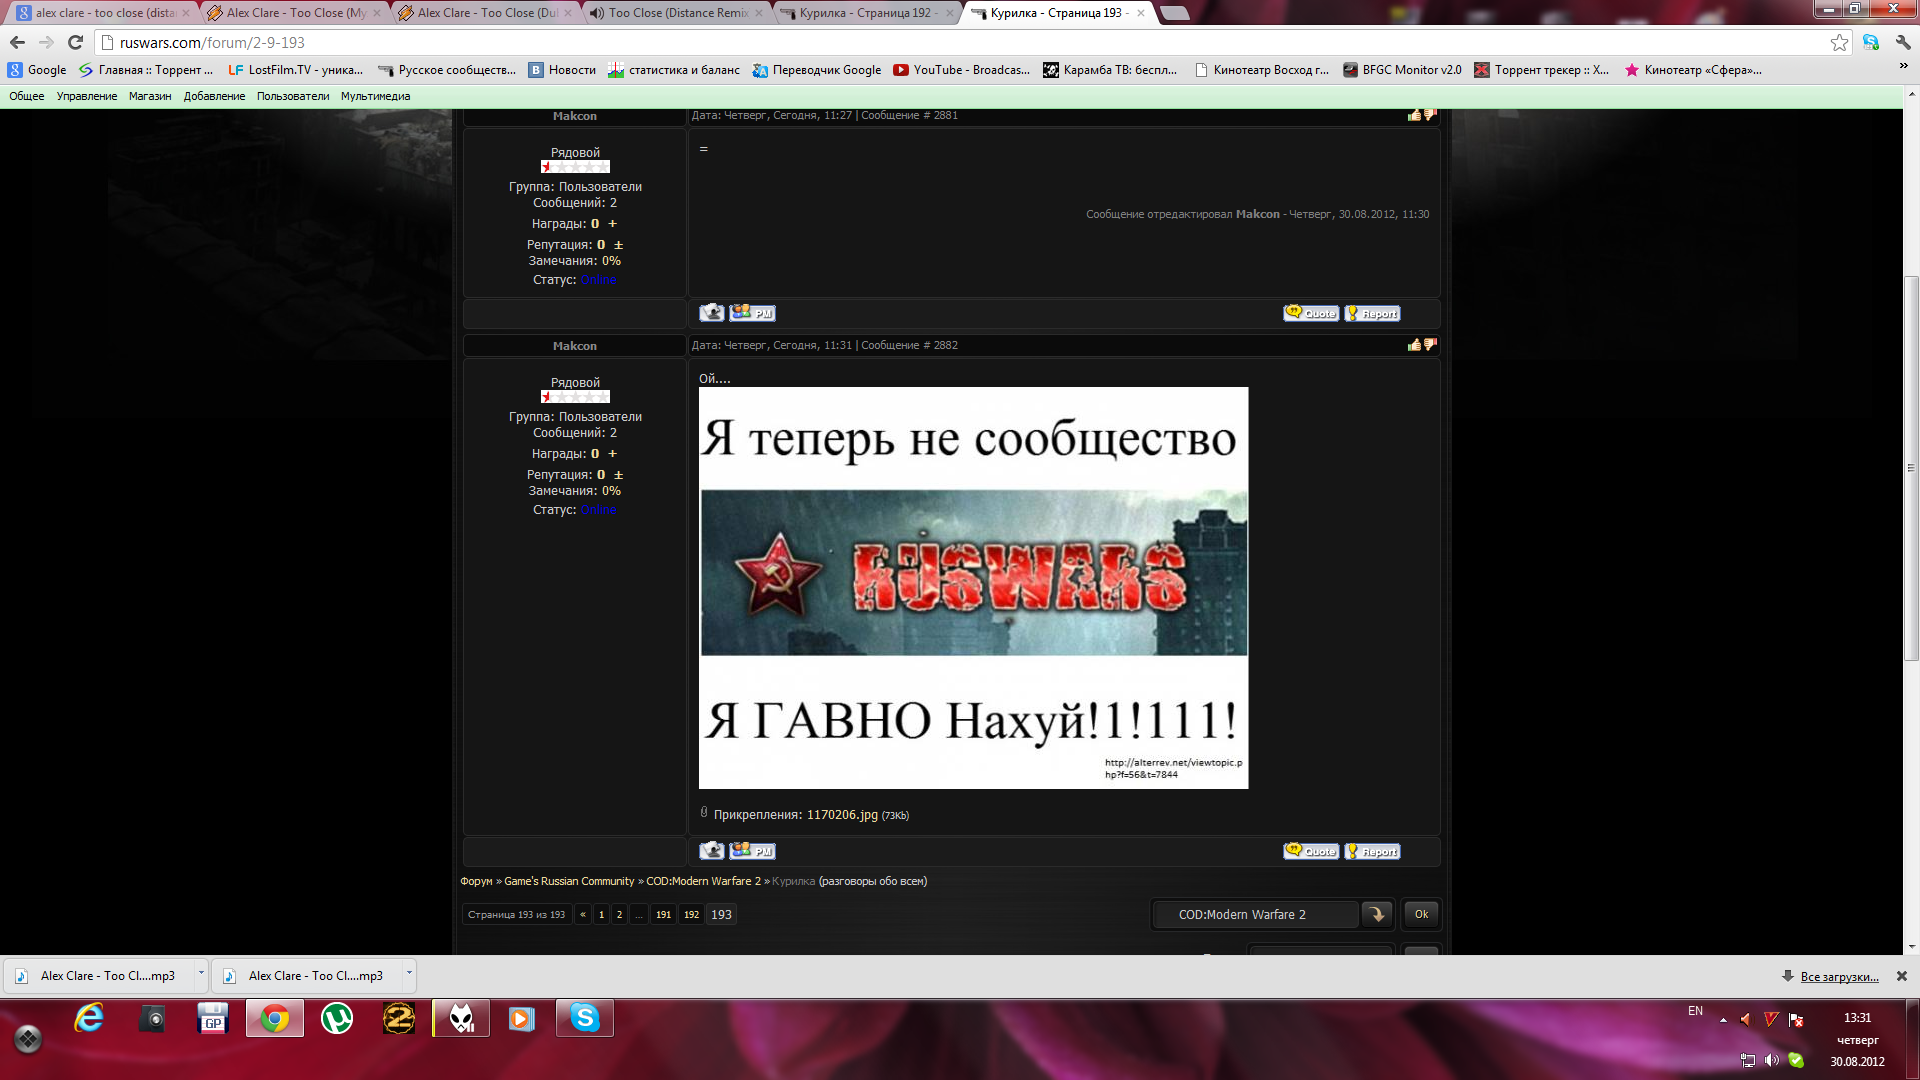This screenshot has height=1080, width=1920.
Task: Open attachment 1170206.jpg link
Action: [842, 815]
